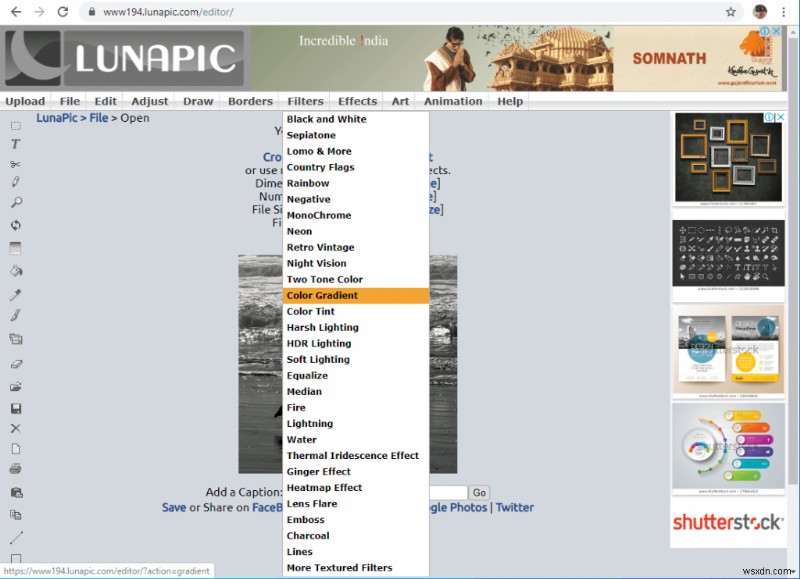Choose Black and White filter
The image size is (800, 579).
356,119
